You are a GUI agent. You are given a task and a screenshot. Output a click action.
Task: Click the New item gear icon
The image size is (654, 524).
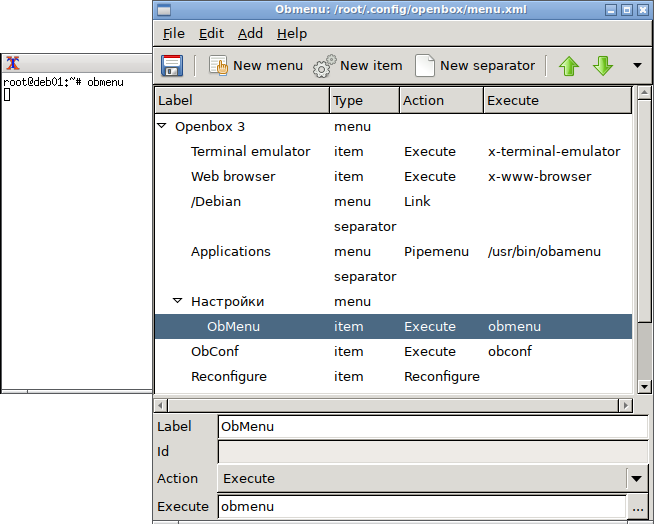pos(324,66)
